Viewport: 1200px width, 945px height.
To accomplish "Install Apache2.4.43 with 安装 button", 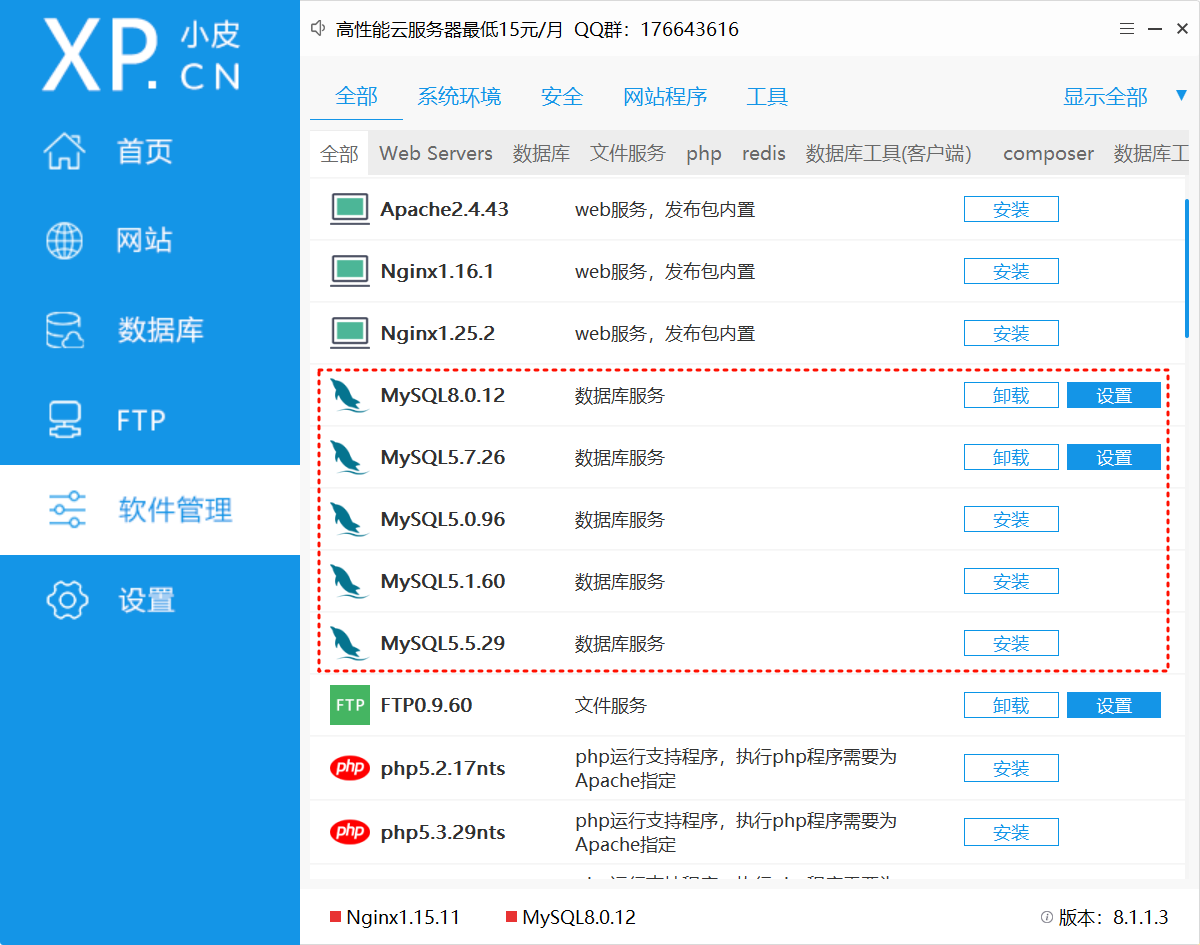I will pyautogui.click(x=1011, y=209).
